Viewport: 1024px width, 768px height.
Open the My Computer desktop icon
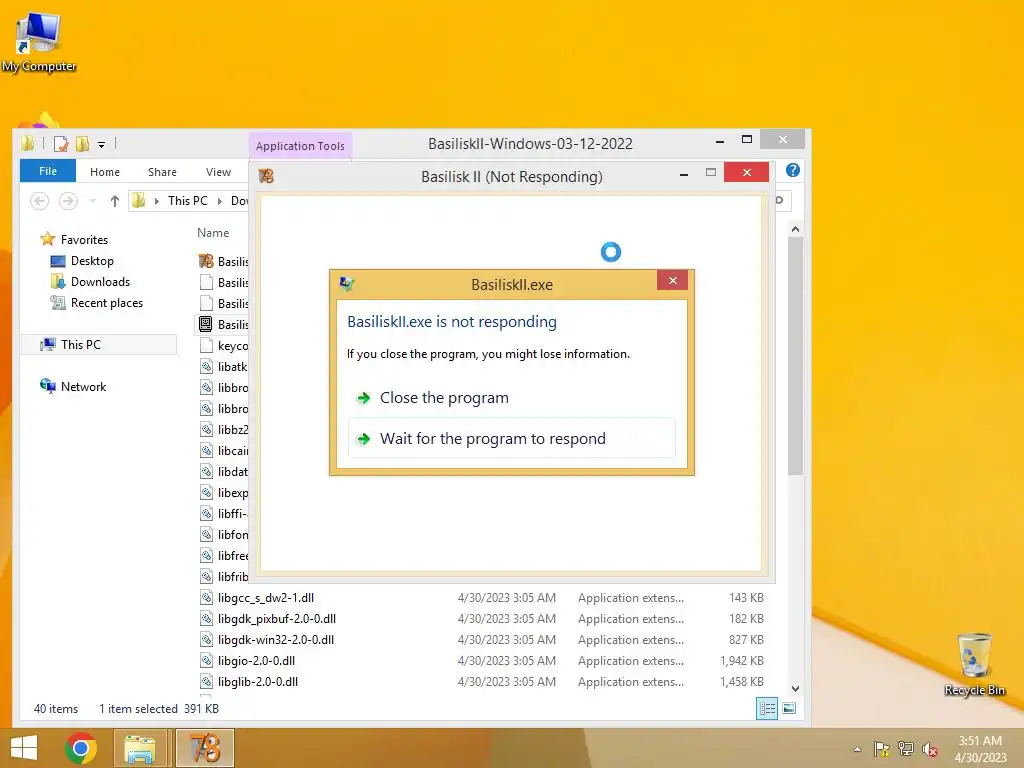(39, 41)
